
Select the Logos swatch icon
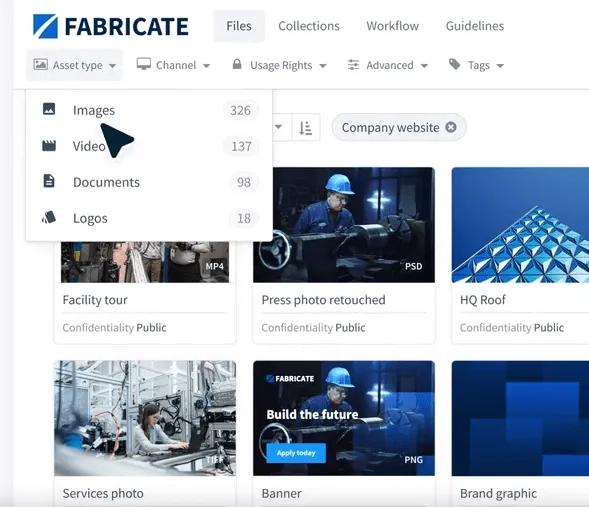[49, 217]
